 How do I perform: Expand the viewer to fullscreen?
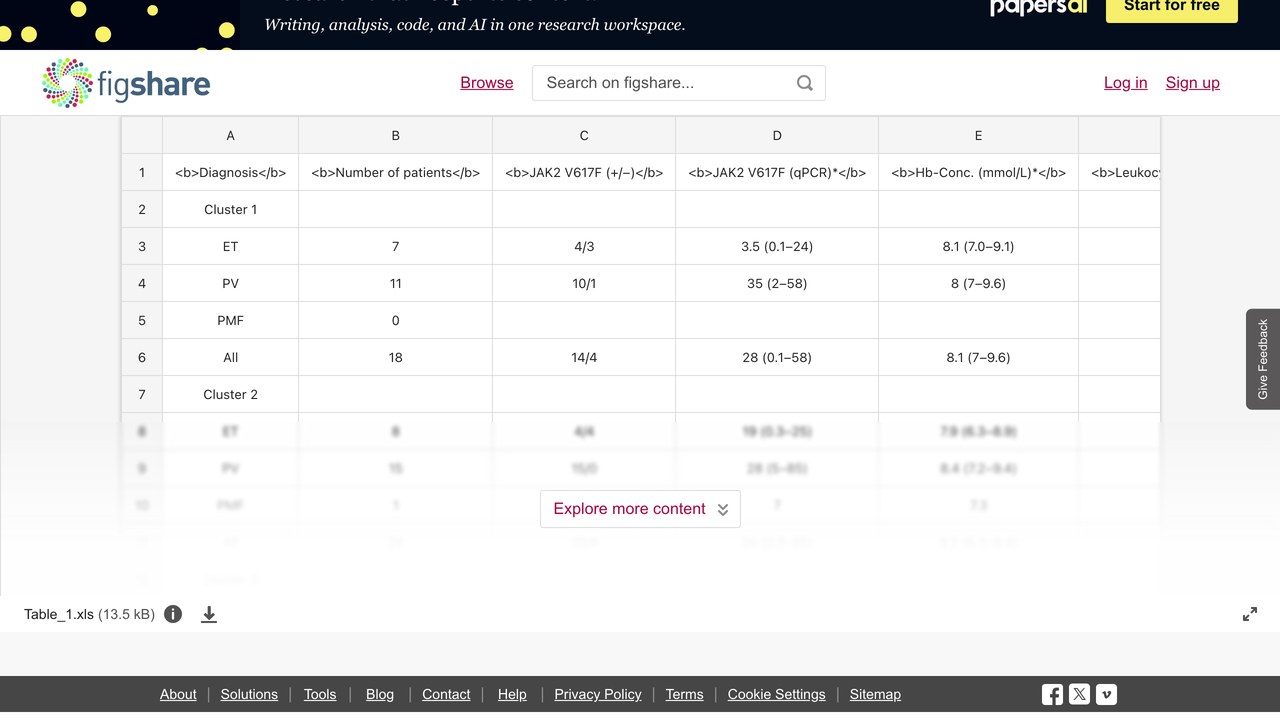pyautogui.click(x=1250, y=614)
